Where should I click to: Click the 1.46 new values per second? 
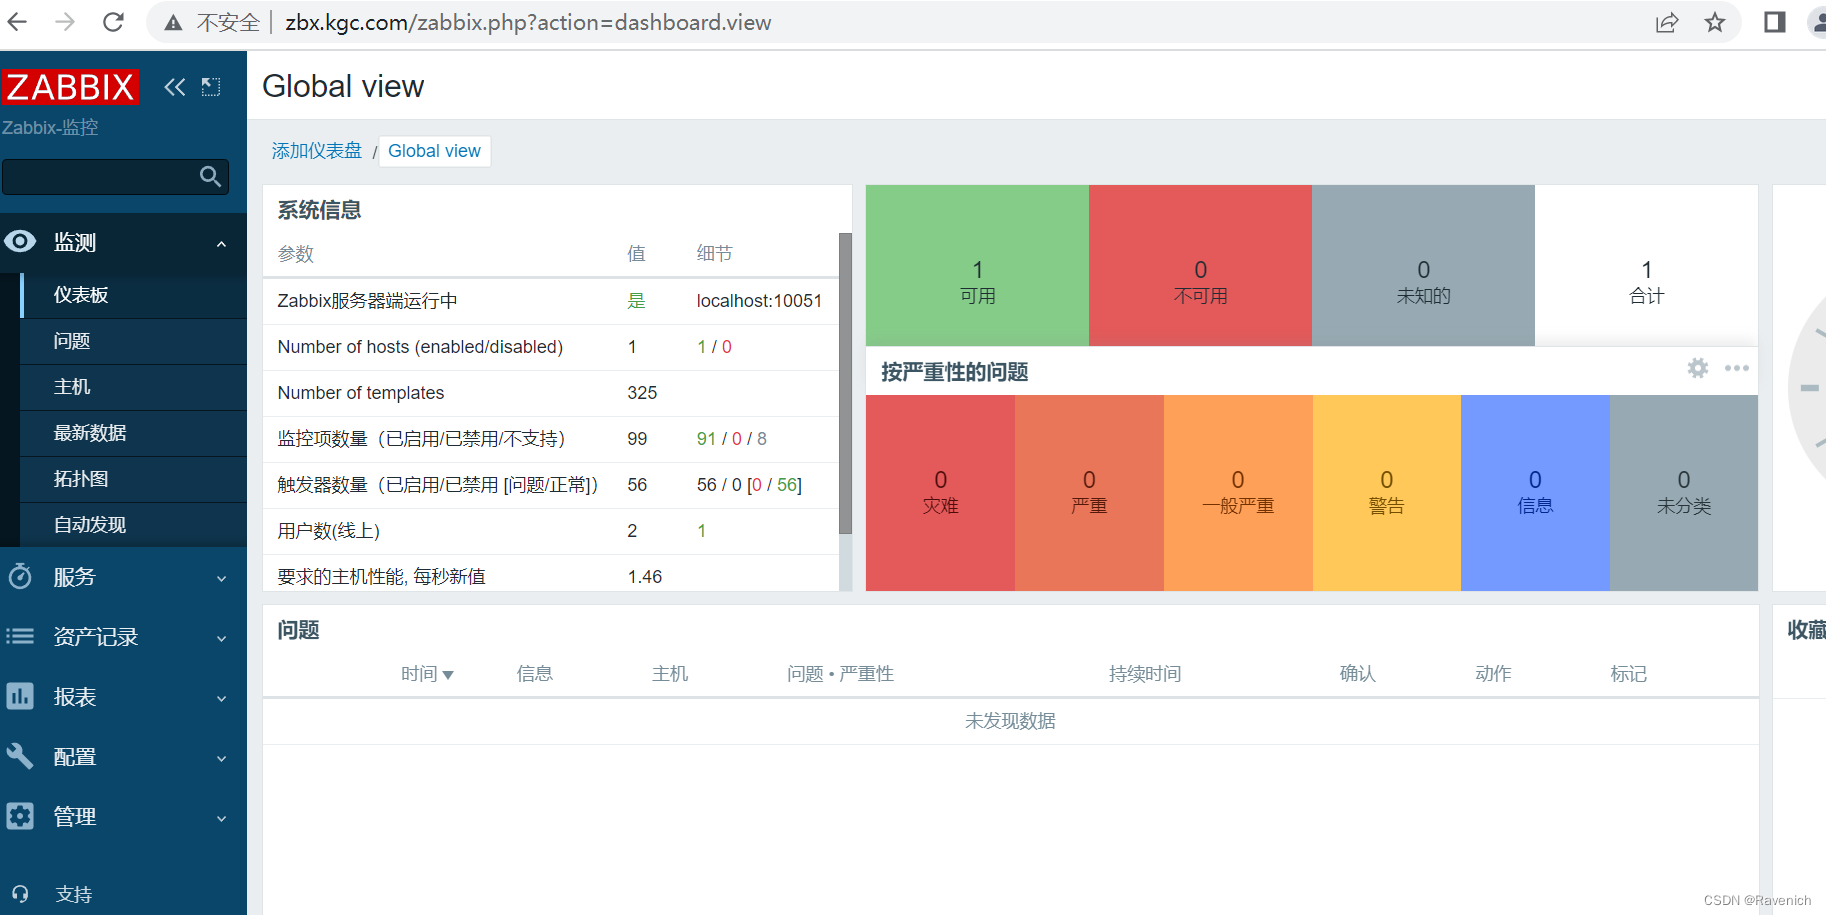coord(645,577)
